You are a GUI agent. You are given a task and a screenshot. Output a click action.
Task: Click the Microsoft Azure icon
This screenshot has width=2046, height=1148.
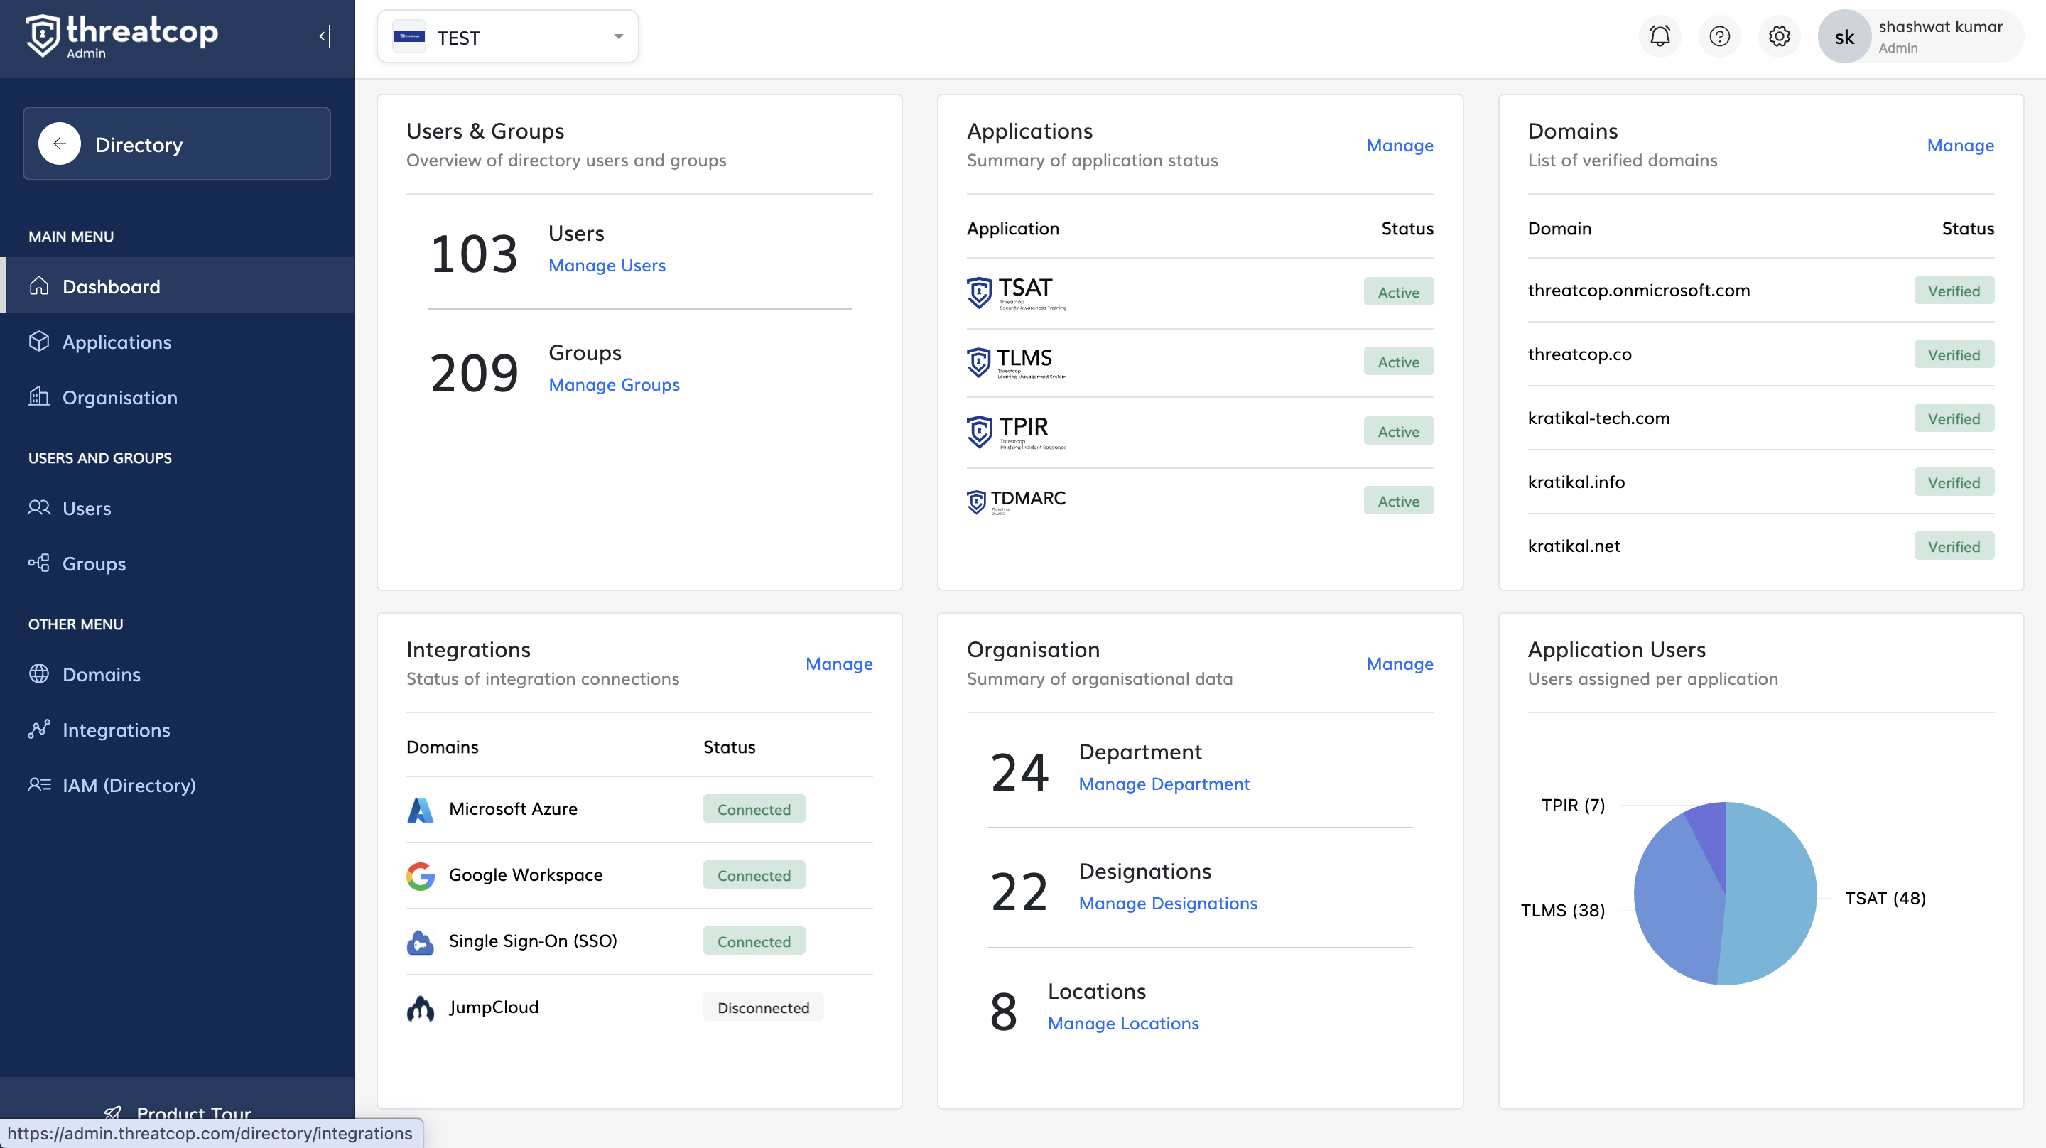click(421, 810)
